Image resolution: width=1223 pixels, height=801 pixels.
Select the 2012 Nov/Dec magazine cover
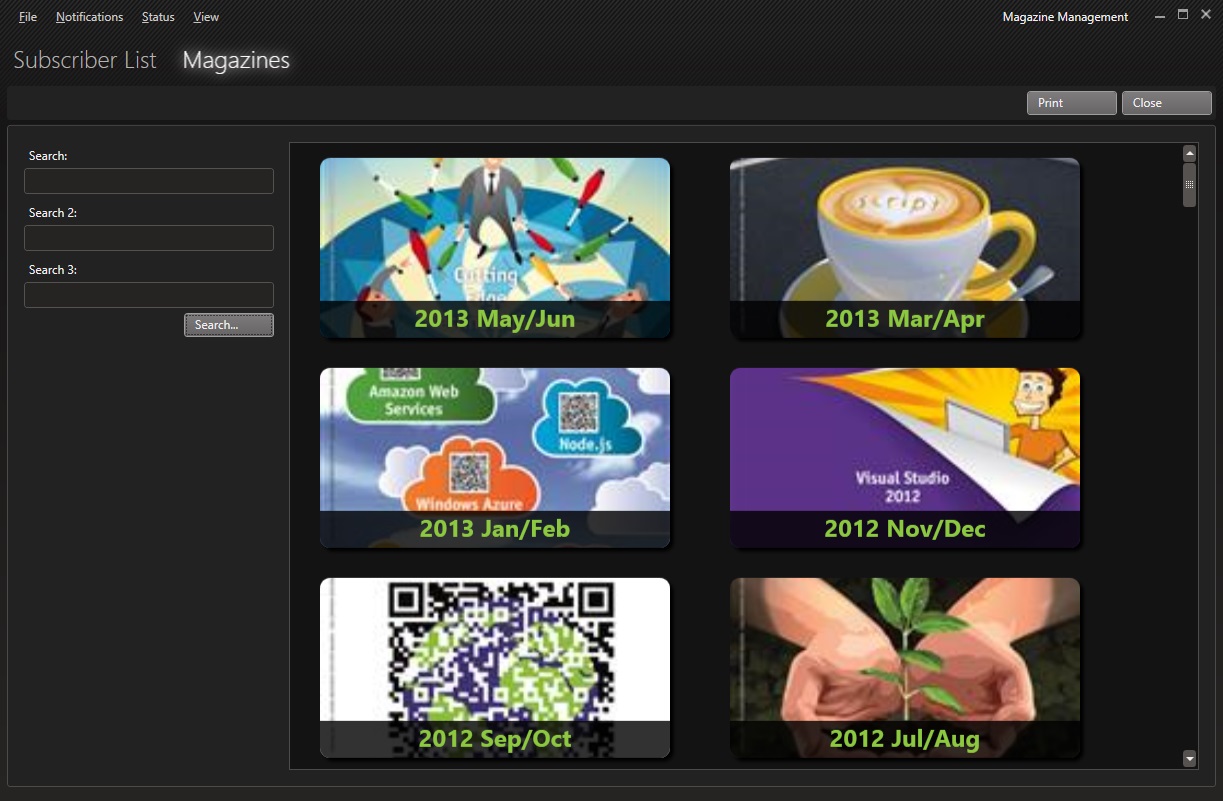pyautogui.click(x=905, y=458)
